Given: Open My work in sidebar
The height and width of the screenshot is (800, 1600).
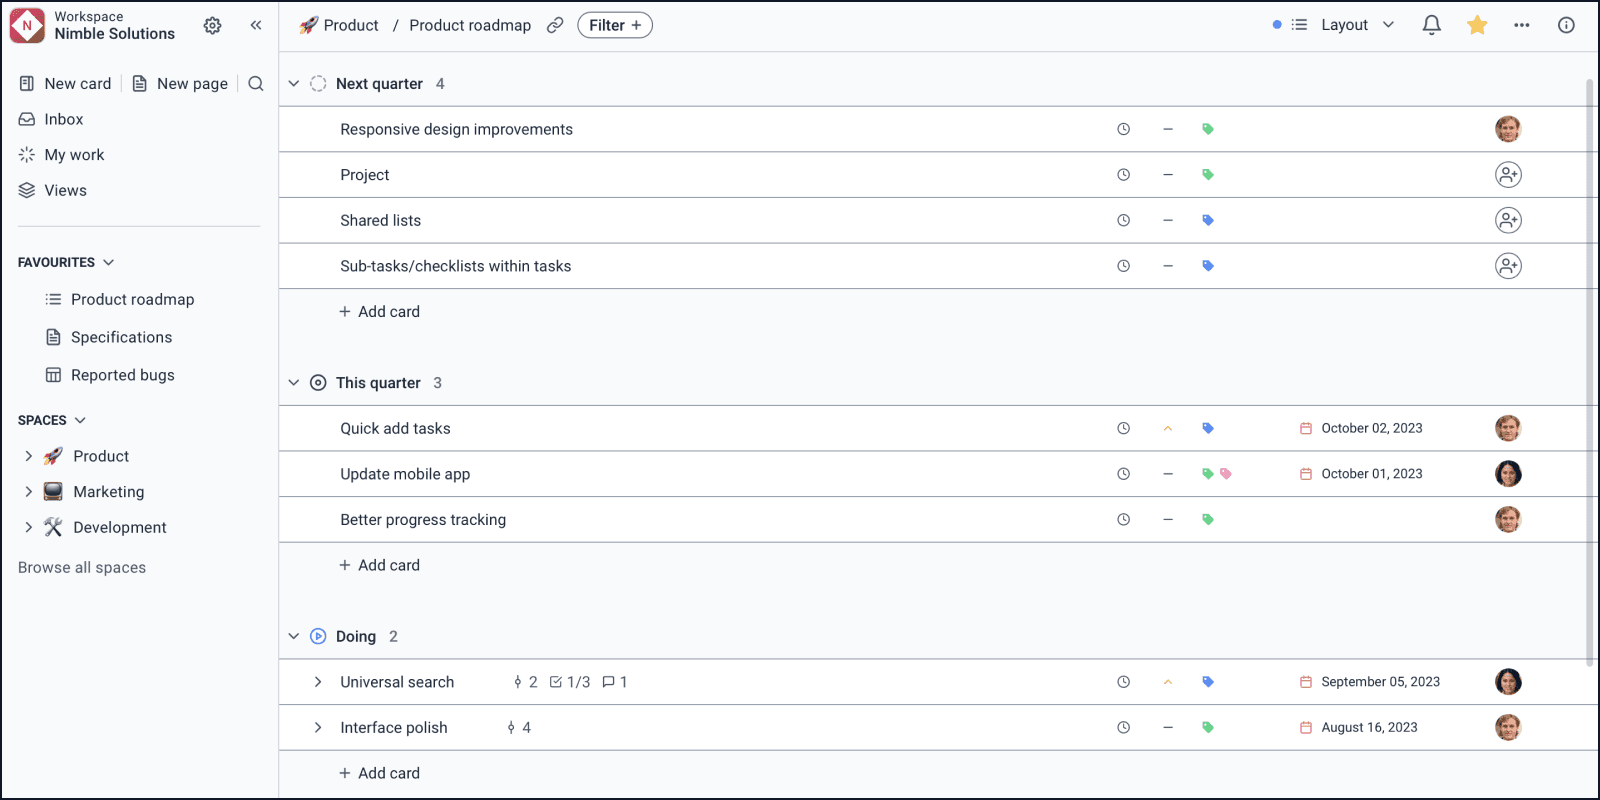Looking at the screenshot, I should [x=61, y=155].
